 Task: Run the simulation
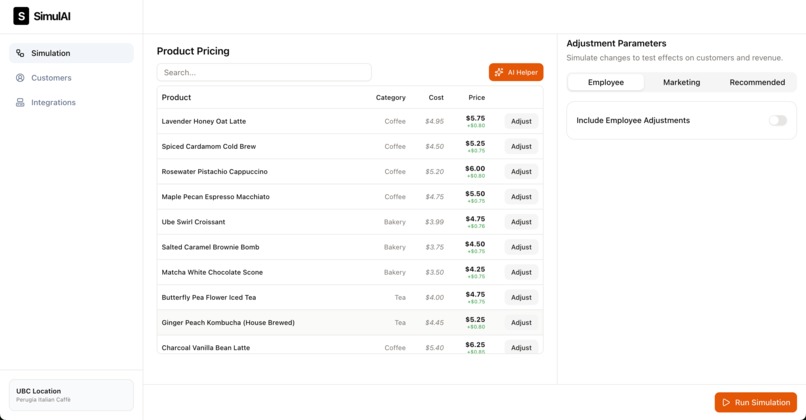(x=756, y=403)
